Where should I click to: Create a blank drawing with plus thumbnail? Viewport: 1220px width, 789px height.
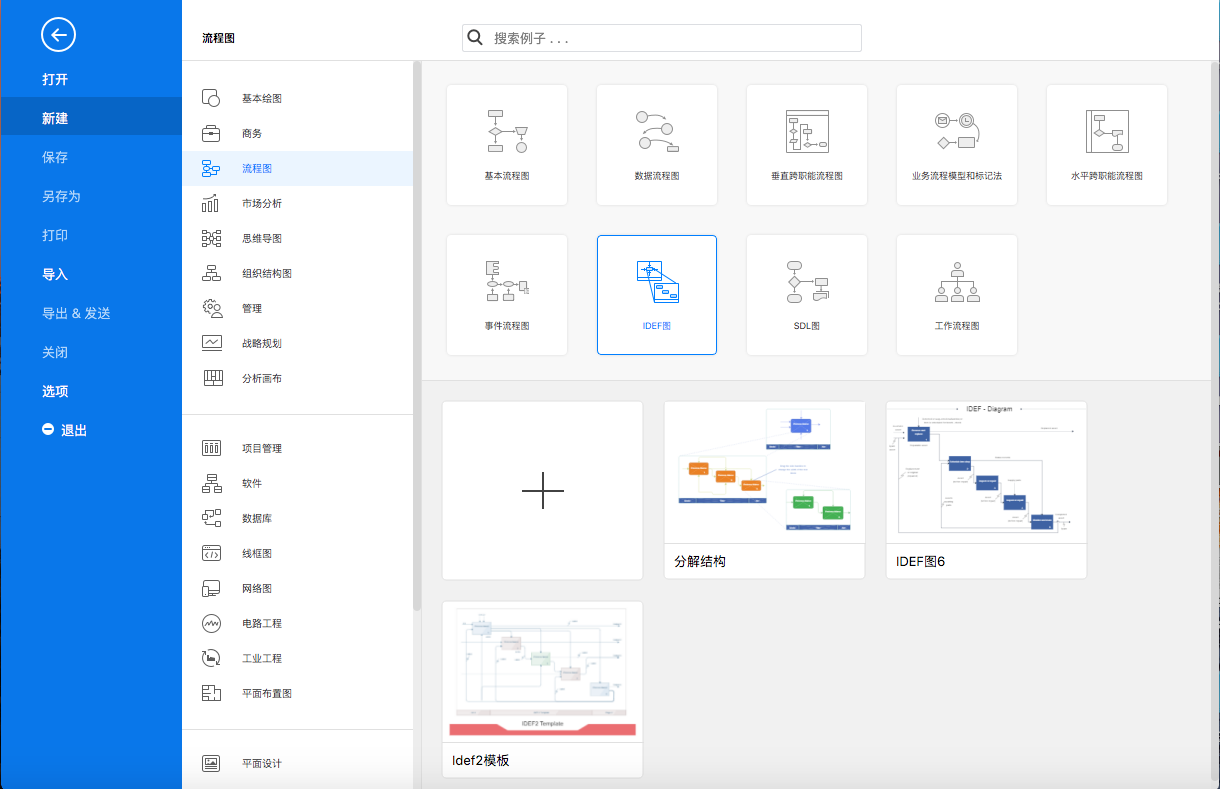543,490
